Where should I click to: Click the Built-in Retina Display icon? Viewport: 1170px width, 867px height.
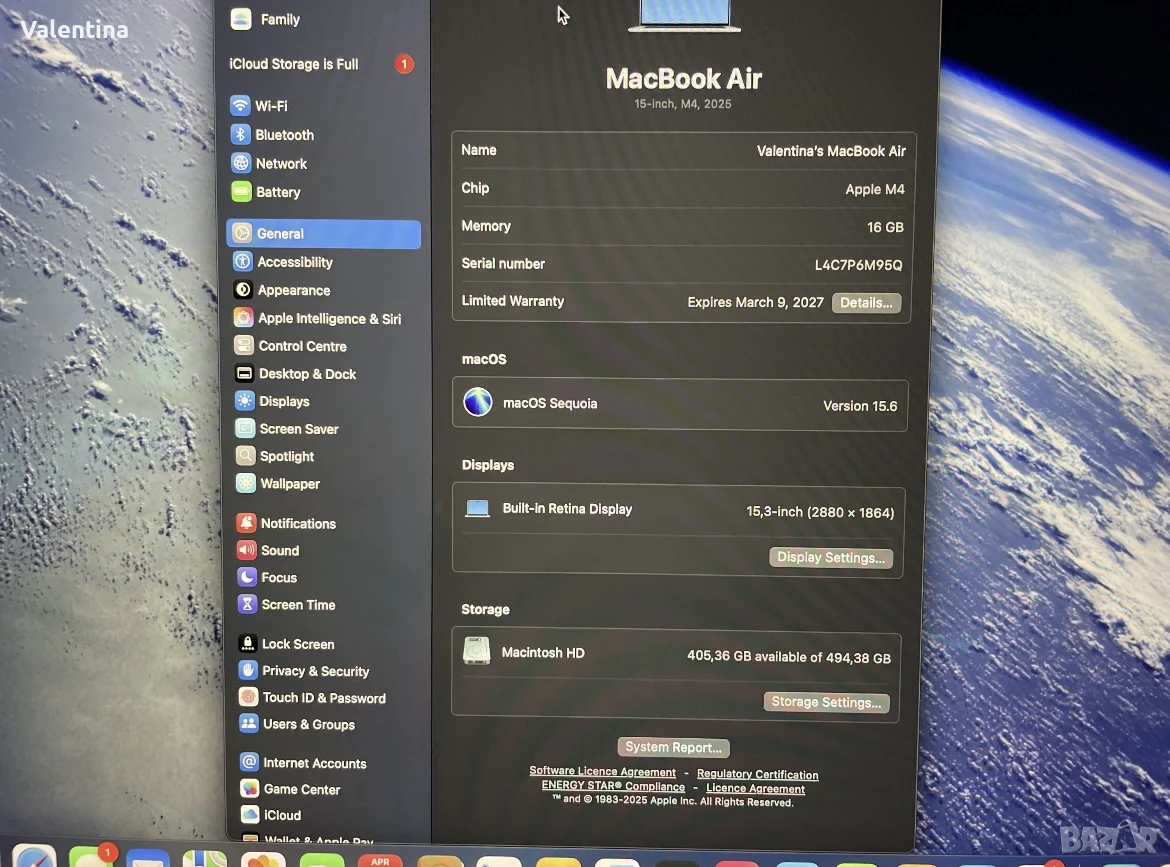tap(478, 509)
